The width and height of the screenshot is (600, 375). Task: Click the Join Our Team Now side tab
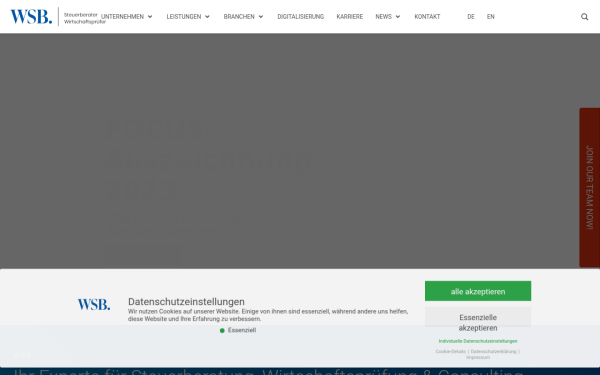point(590,188)
